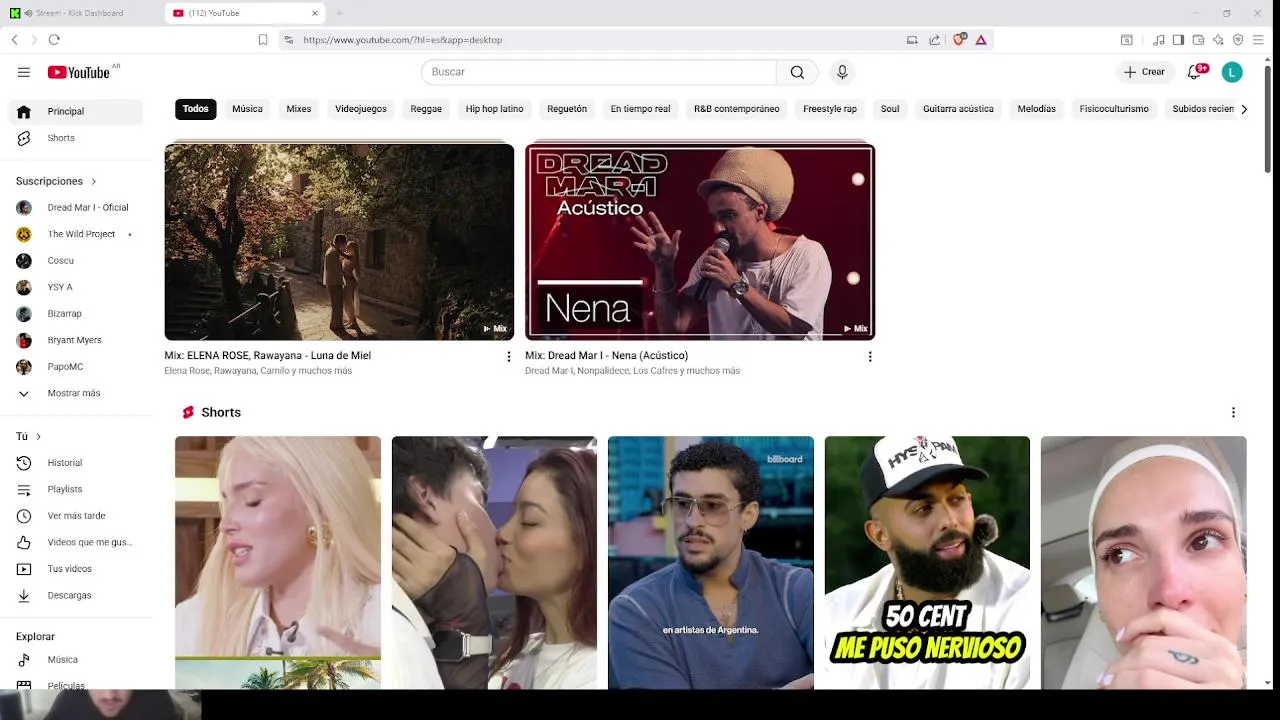The image size is (1280, 720).
Task: Click the YouTube logo
Action: (79, 72)
